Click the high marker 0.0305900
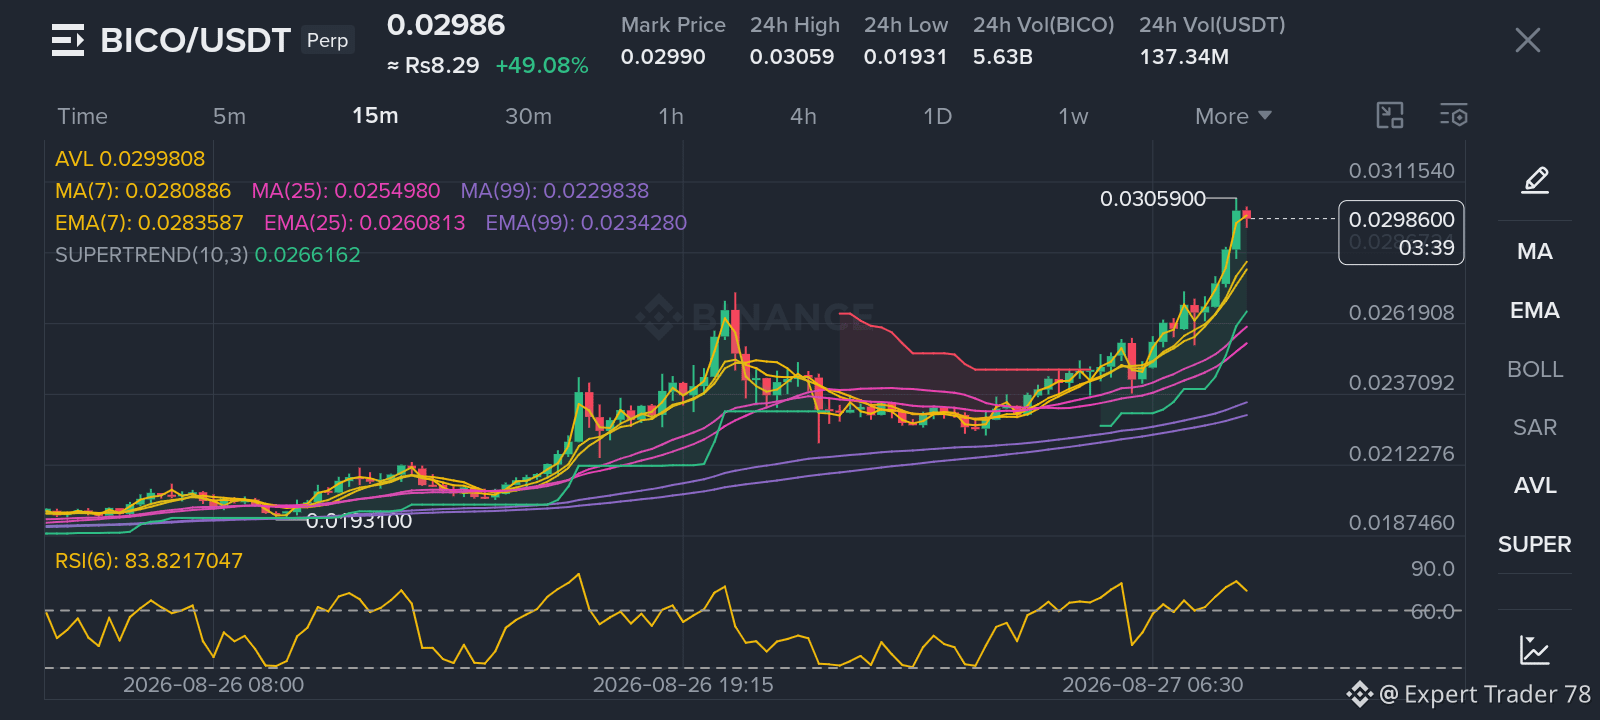Screen dimensions: 1600x720 [x=1153, y=199]
